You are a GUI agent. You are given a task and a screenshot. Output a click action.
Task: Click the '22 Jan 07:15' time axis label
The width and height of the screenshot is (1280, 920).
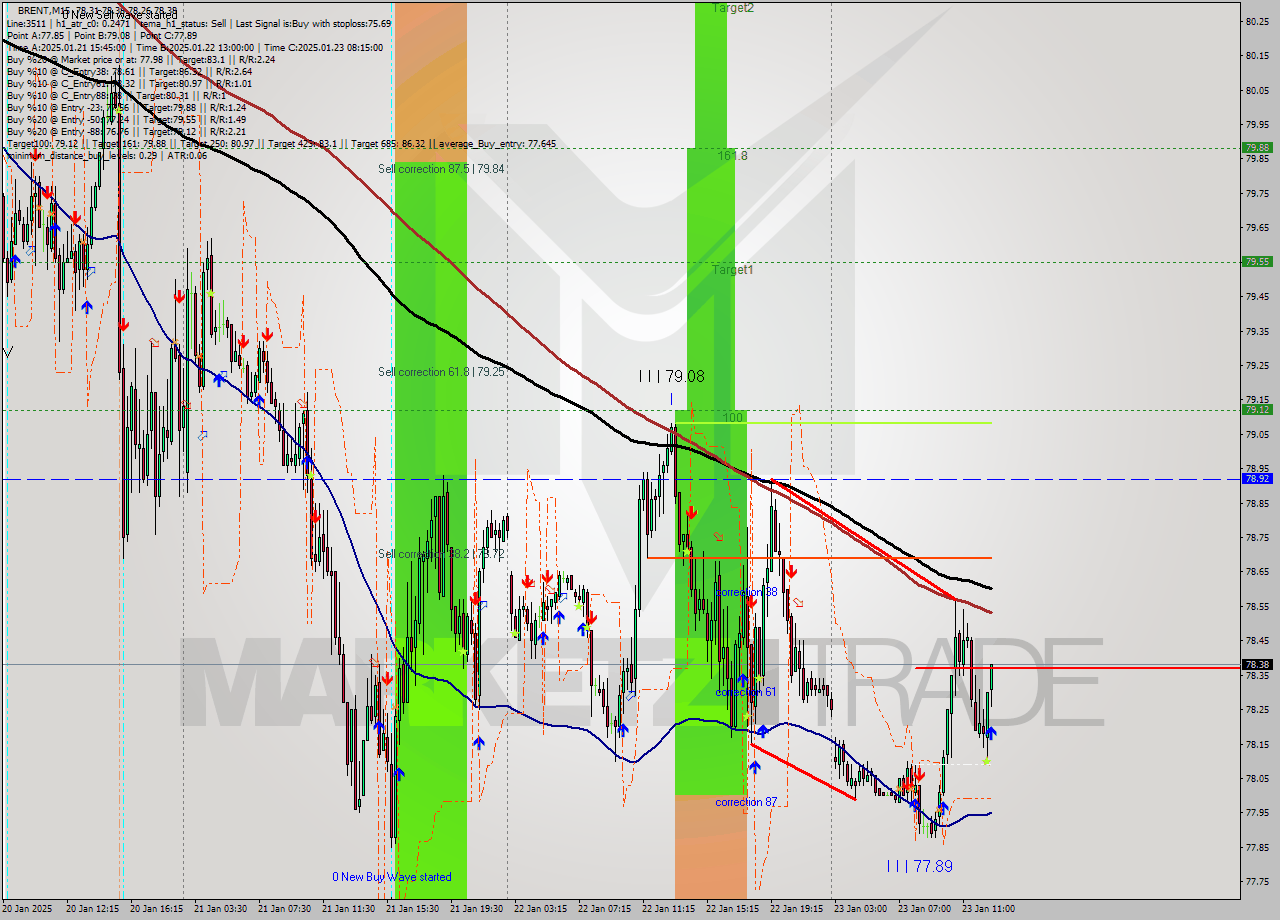pos(603,909)
